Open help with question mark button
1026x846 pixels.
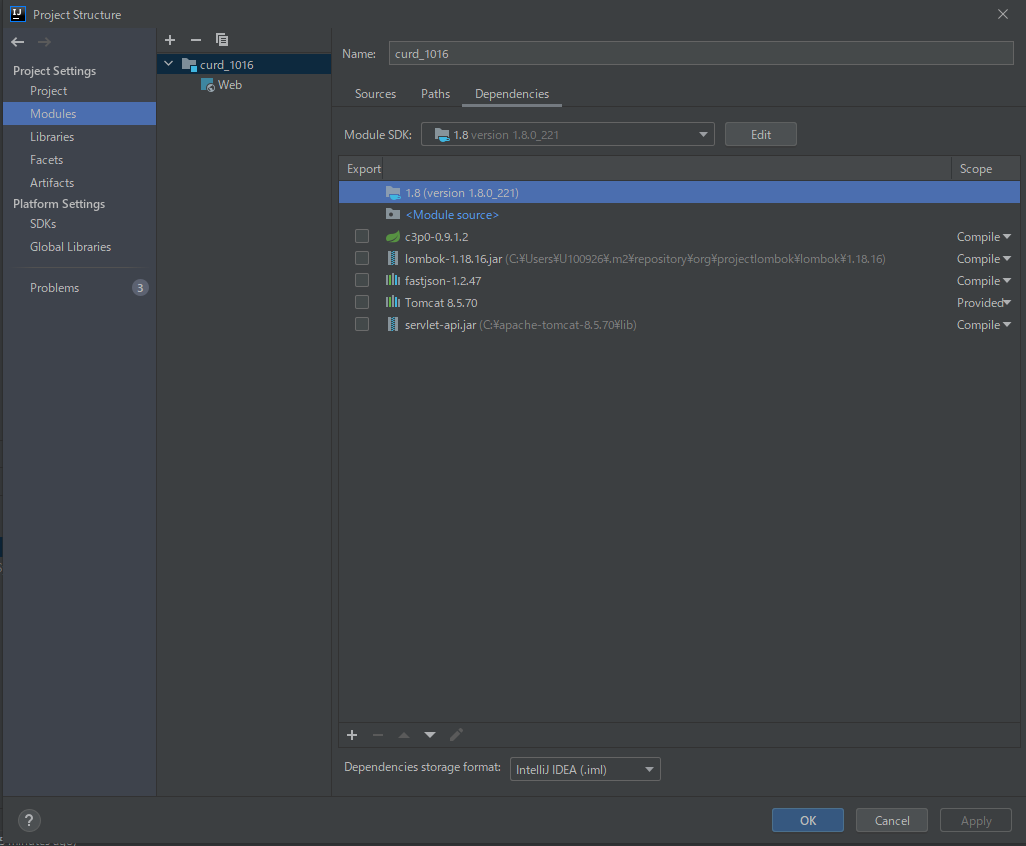[29, 820]
